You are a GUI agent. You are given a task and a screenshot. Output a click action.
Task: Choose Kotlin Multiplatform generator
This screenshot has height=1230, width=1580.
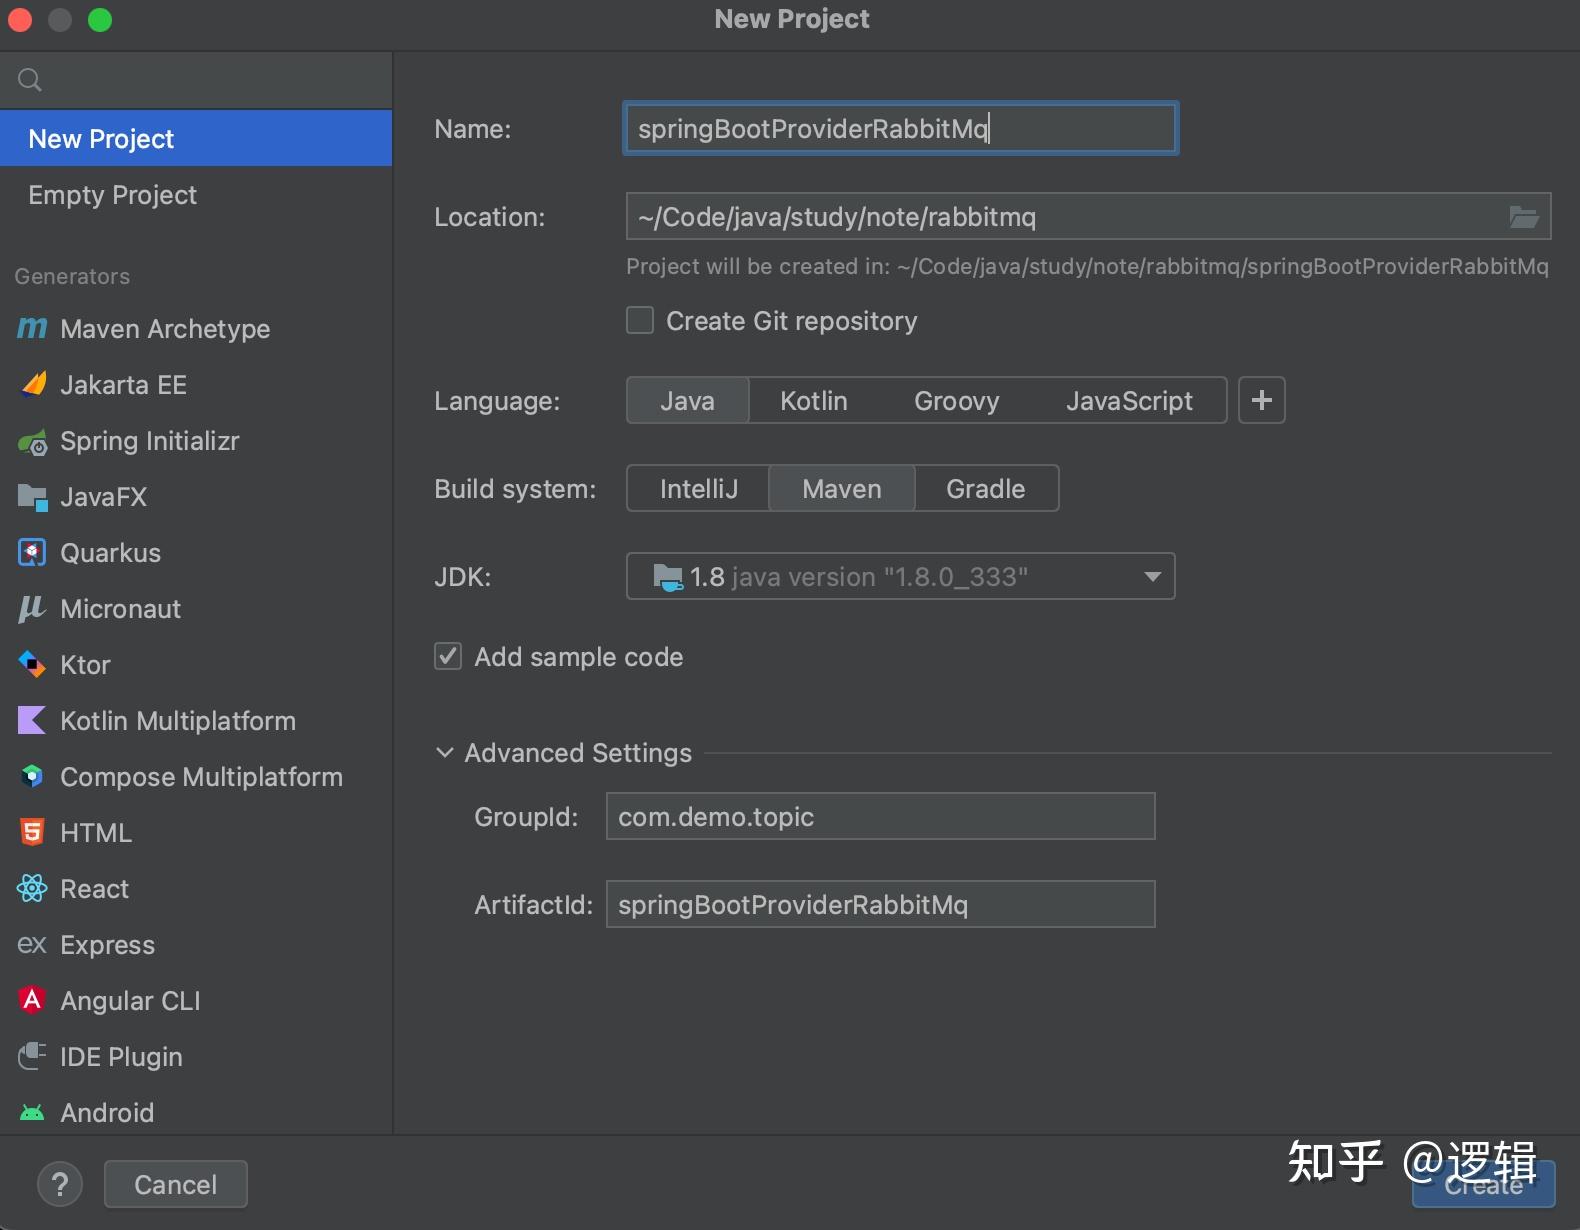tap(196, 720)
